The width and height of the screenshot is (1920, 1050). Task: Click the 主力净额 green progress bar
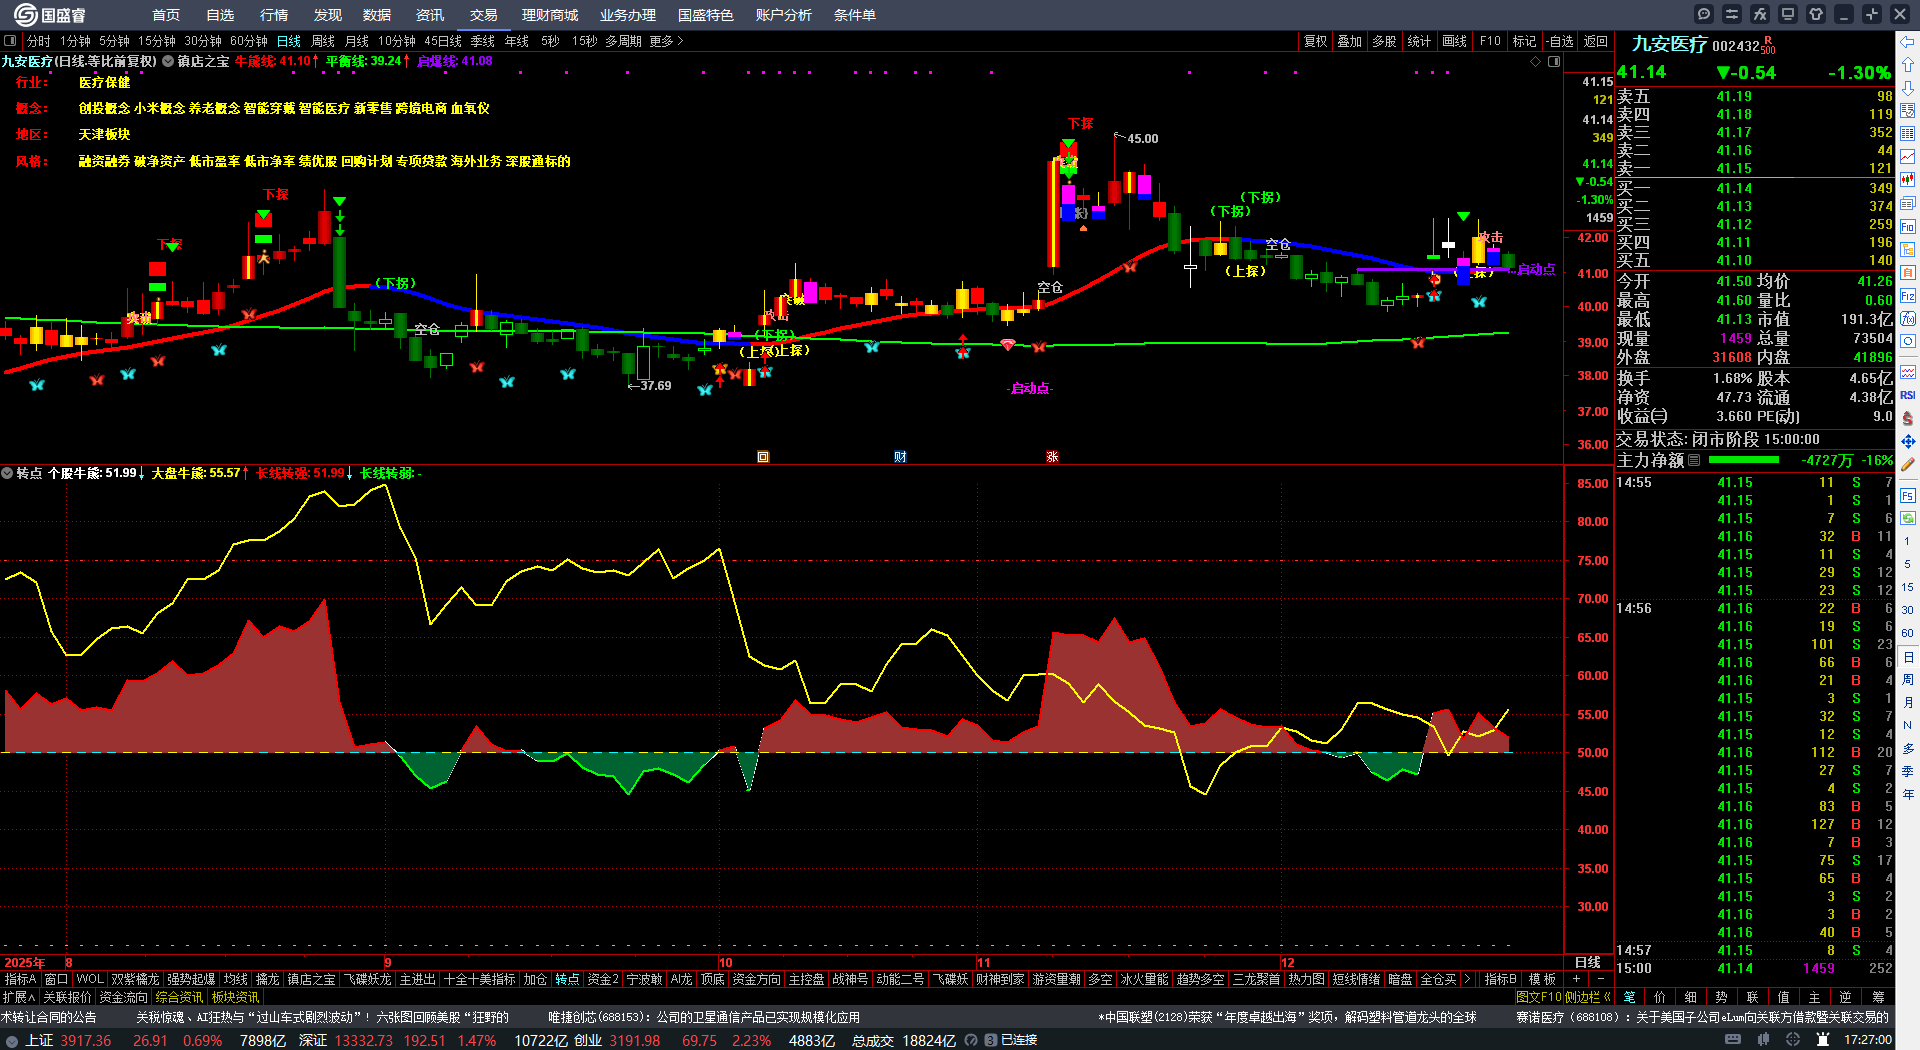(1744, 460)
